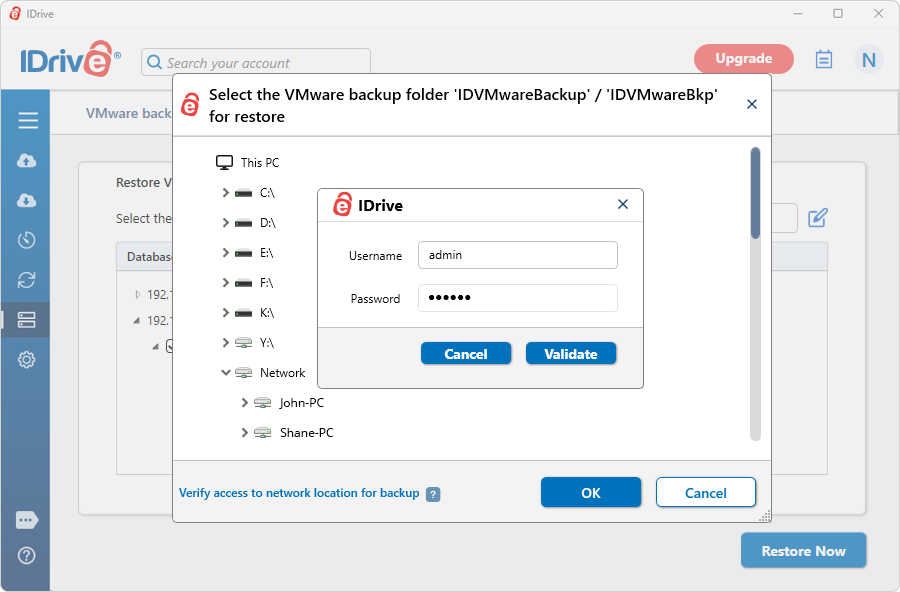Click the E:\ drive icon
This screenshot has height=592, width=900.
click(x=244, y=253)
